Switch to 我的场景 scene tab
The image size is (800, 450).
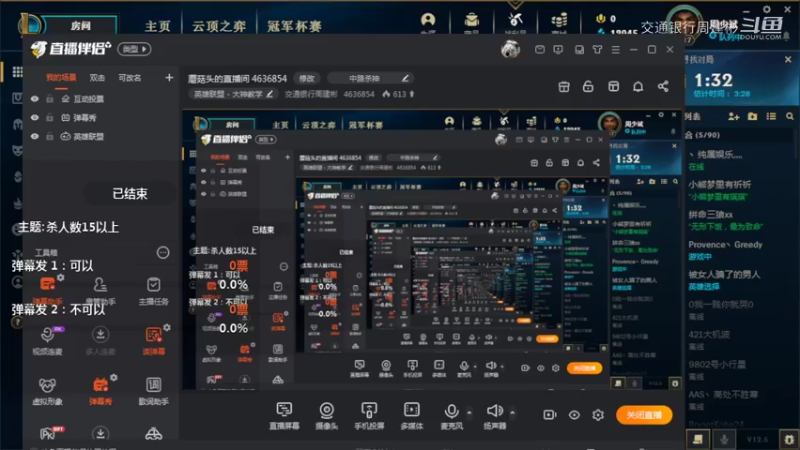pyautogui.click(x=61, y=78)
